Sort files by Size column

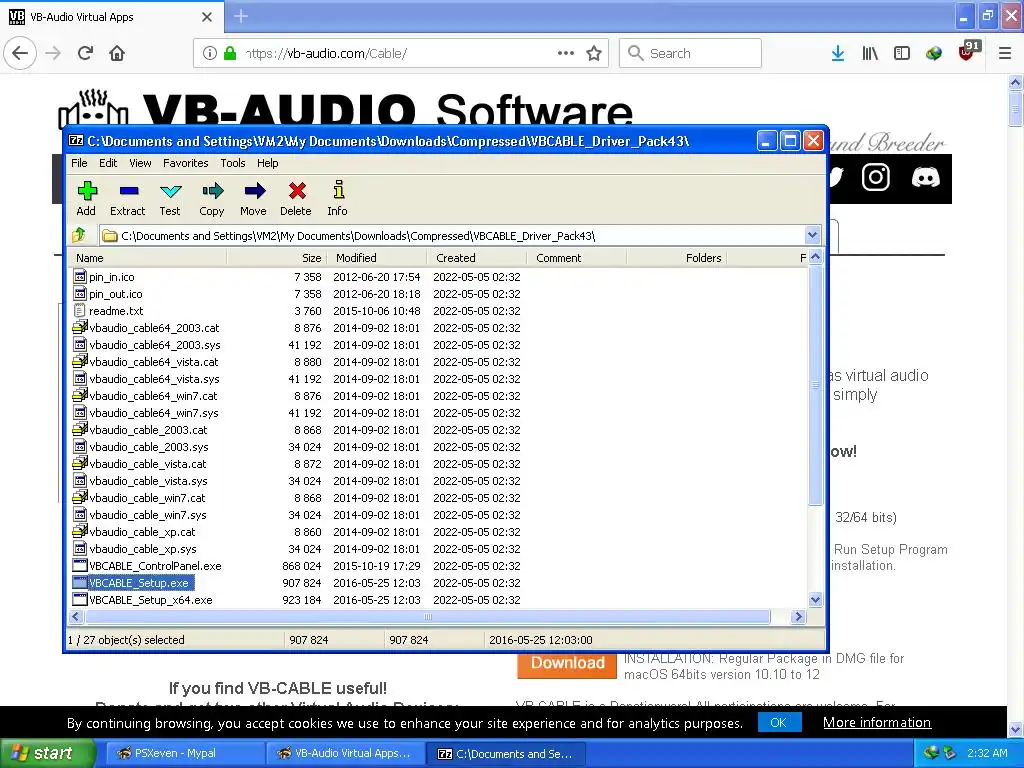coord(277,258)
